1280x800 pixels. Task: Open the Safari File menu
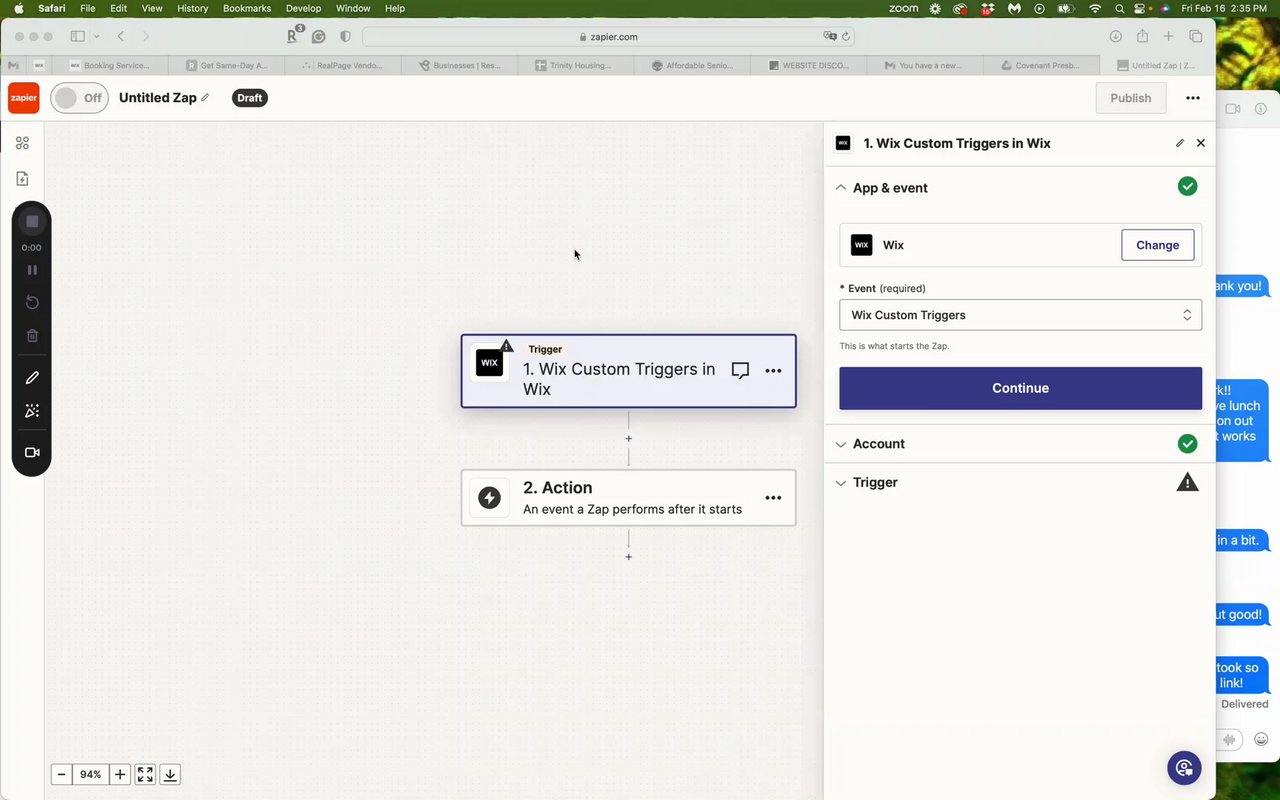88,8
